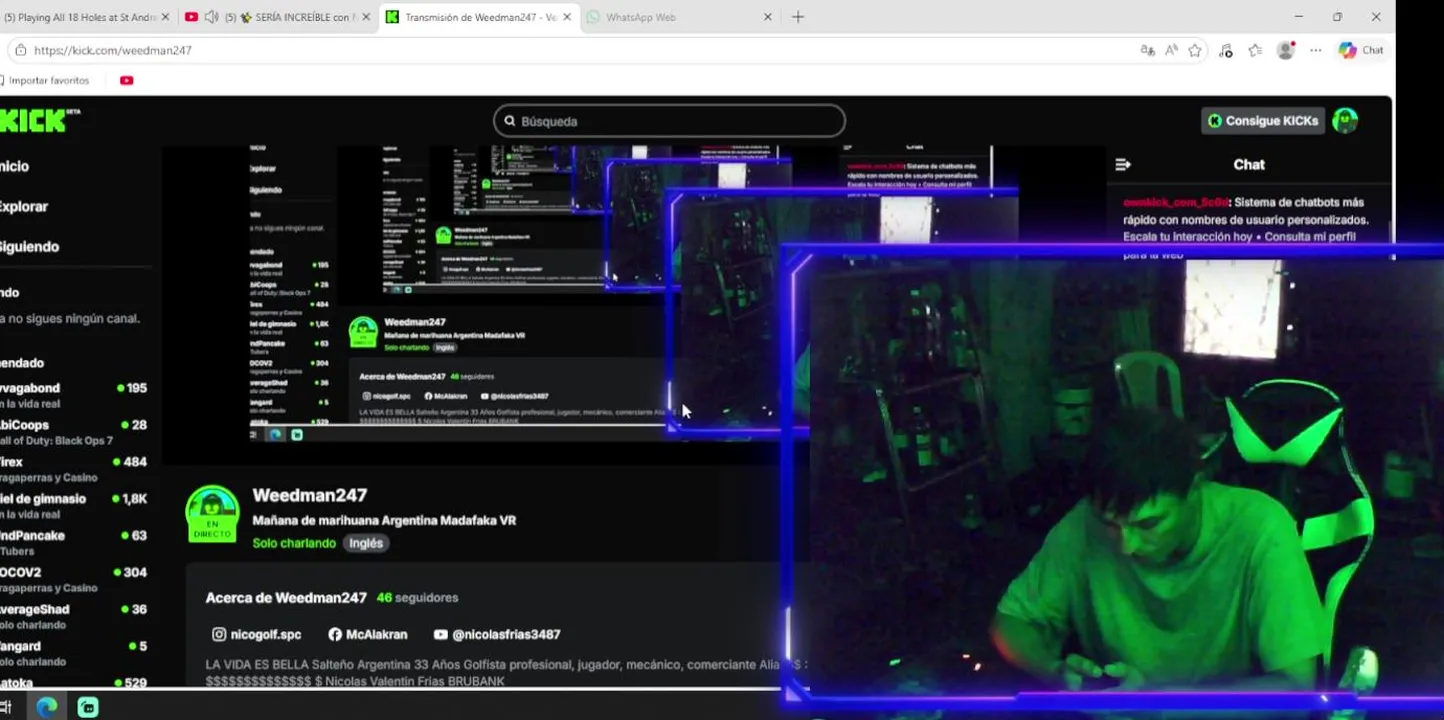This screenshot has height=720, width=1444.
Task: Go to Inicio in the Kick sidebar
Action: click(15, 166)
